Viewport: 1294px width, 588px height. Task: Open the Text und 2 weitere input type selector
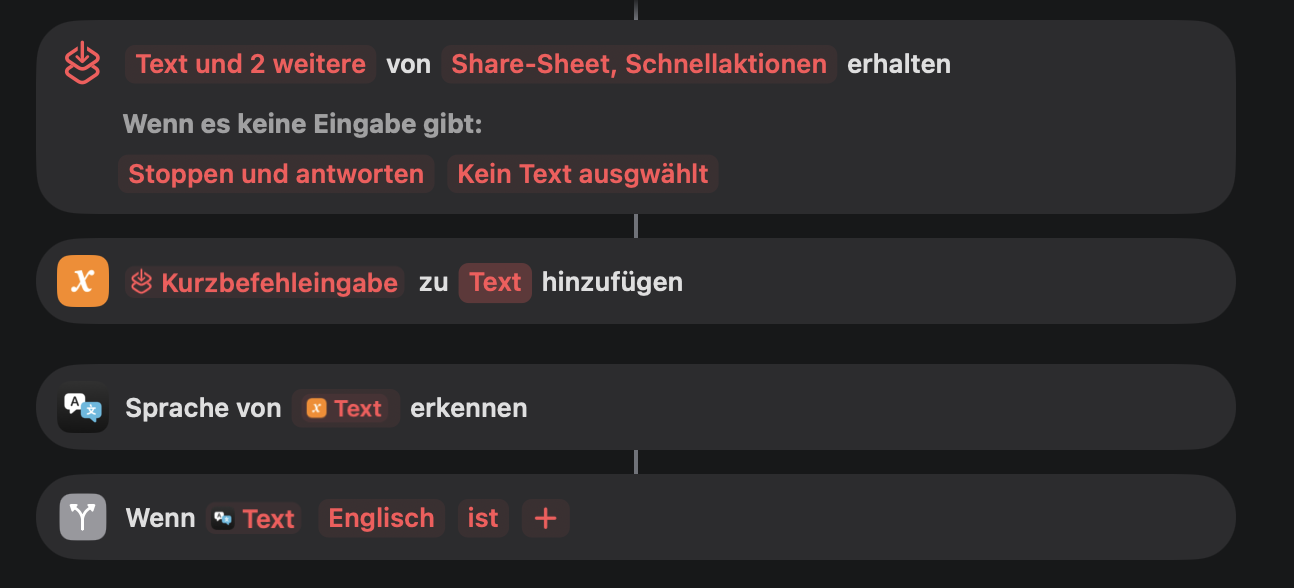pyautogui.click(x=249, y=63)
